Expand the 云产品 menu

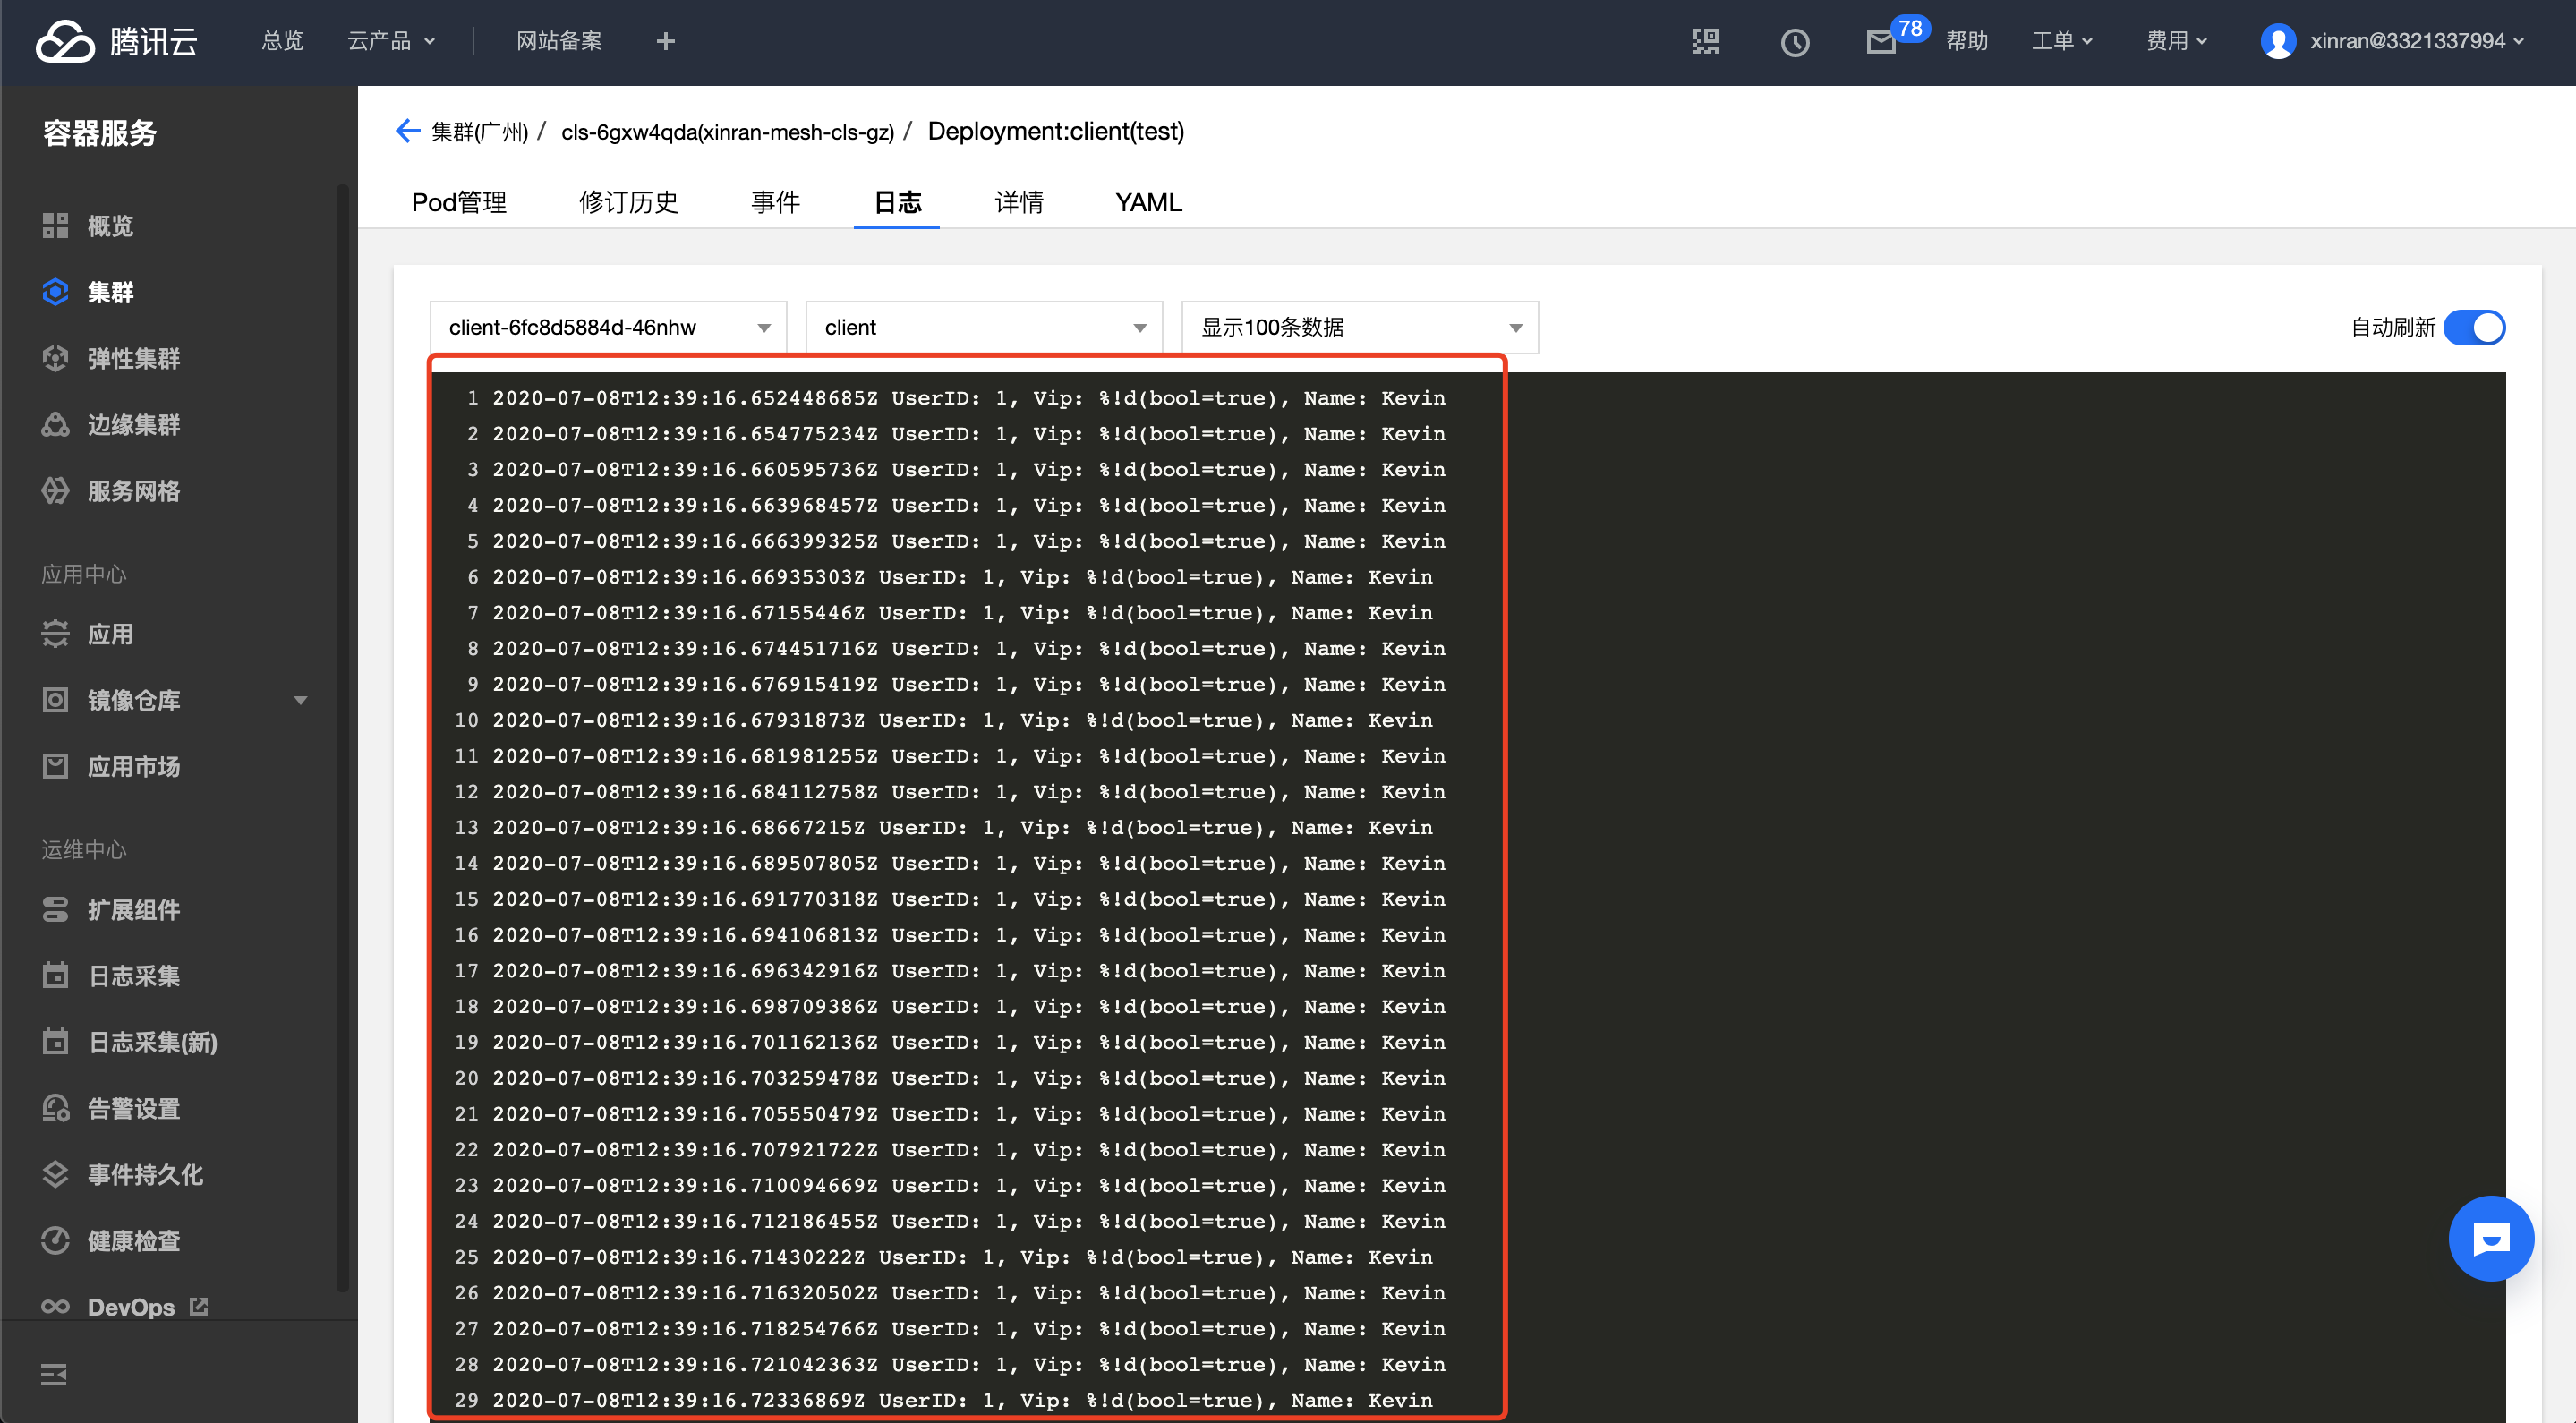pos(391,41)
